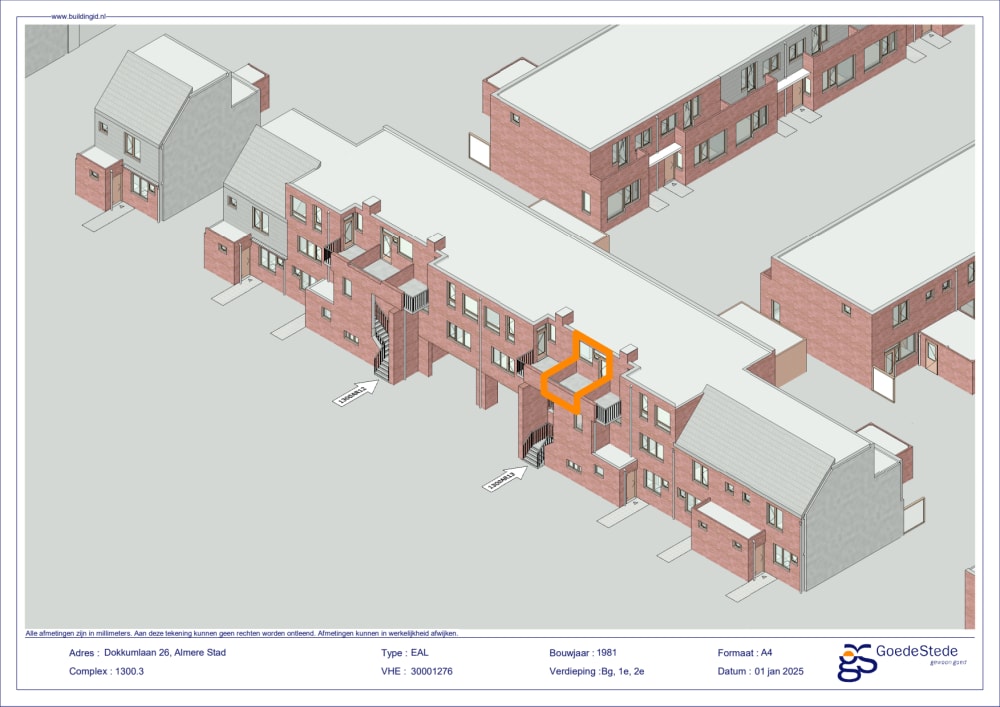Select the text 'Complex : 1300.3'
Screen dimensions: 1000x707
(107, 671)
